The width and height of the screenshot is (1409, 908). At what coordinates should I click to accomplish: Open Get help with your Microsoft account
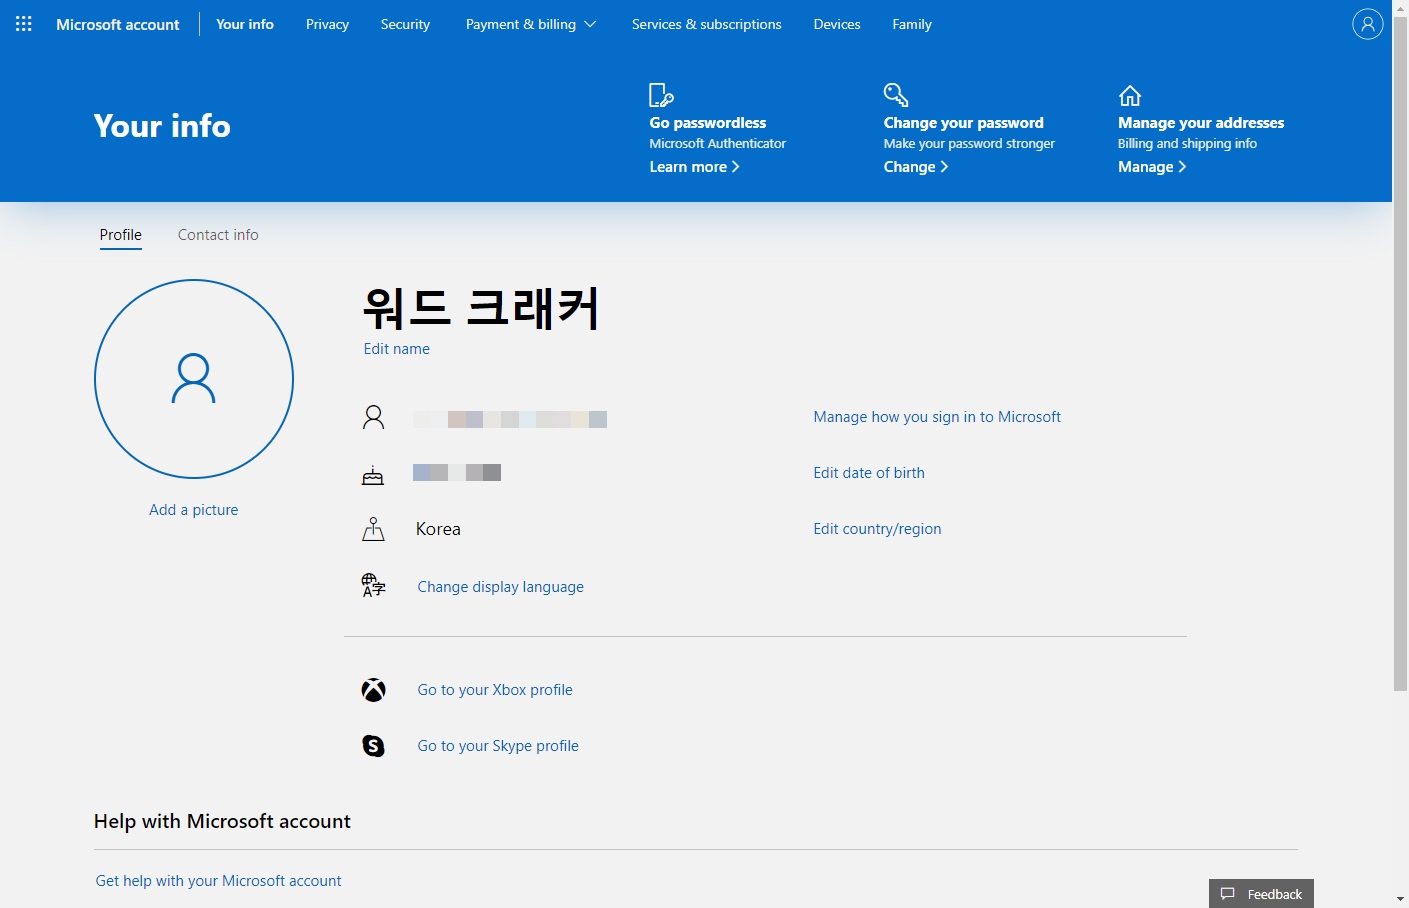click(x=218, y=880)
